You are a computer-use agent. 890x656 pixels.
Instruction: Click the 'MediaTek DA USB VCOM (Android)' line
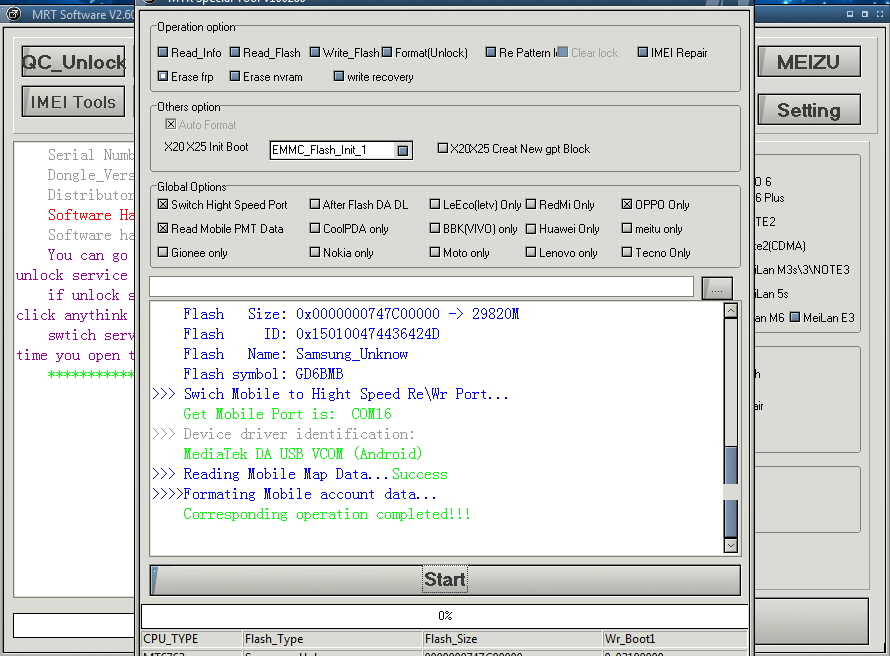coord(303,454)
